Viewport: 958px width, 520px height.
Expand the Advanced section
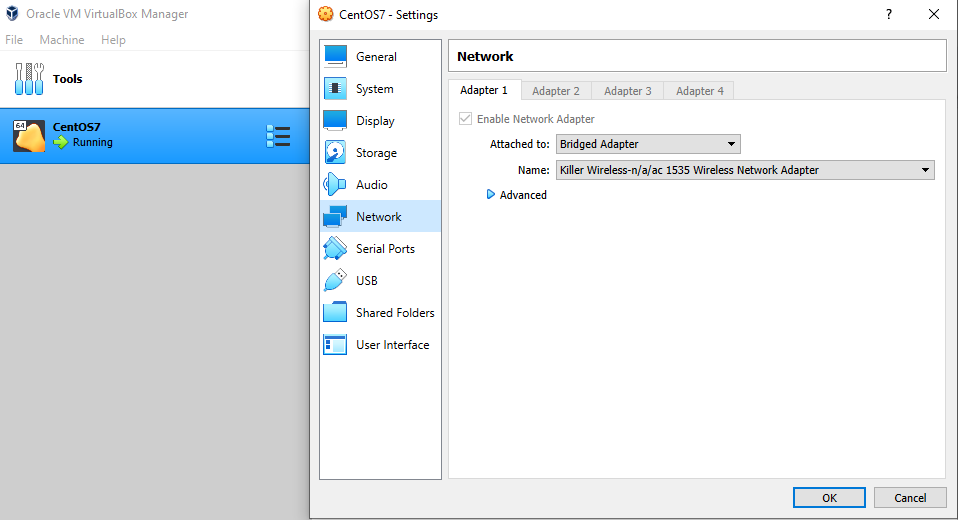(x=517, y=195)
